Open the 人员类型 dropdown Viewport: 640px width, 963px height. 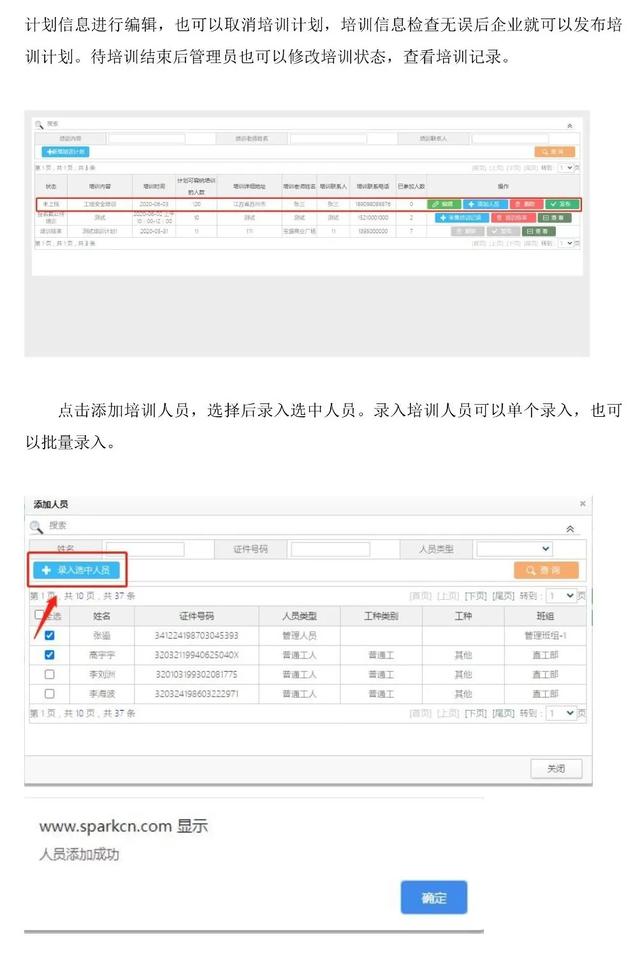click(x=515, y=549)
